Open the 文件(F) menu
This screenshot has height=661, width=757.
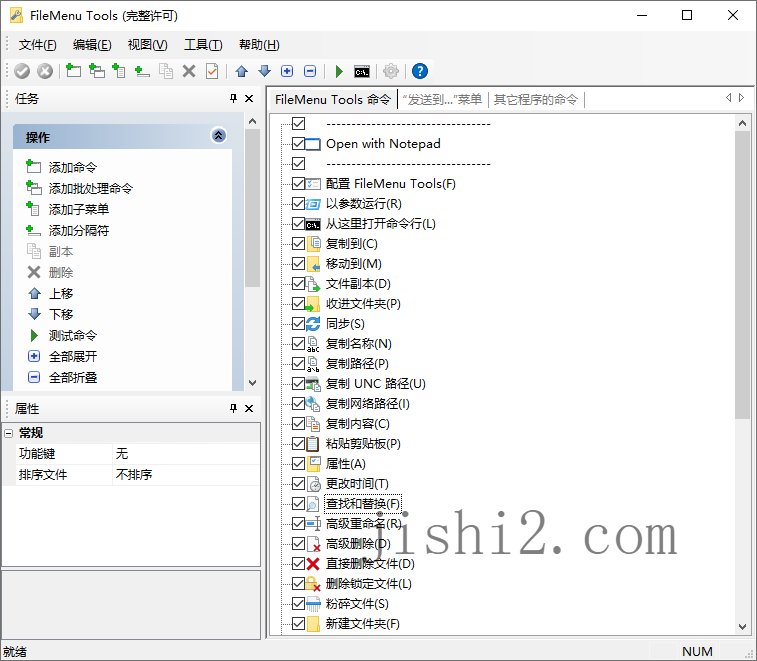point(38,45)
